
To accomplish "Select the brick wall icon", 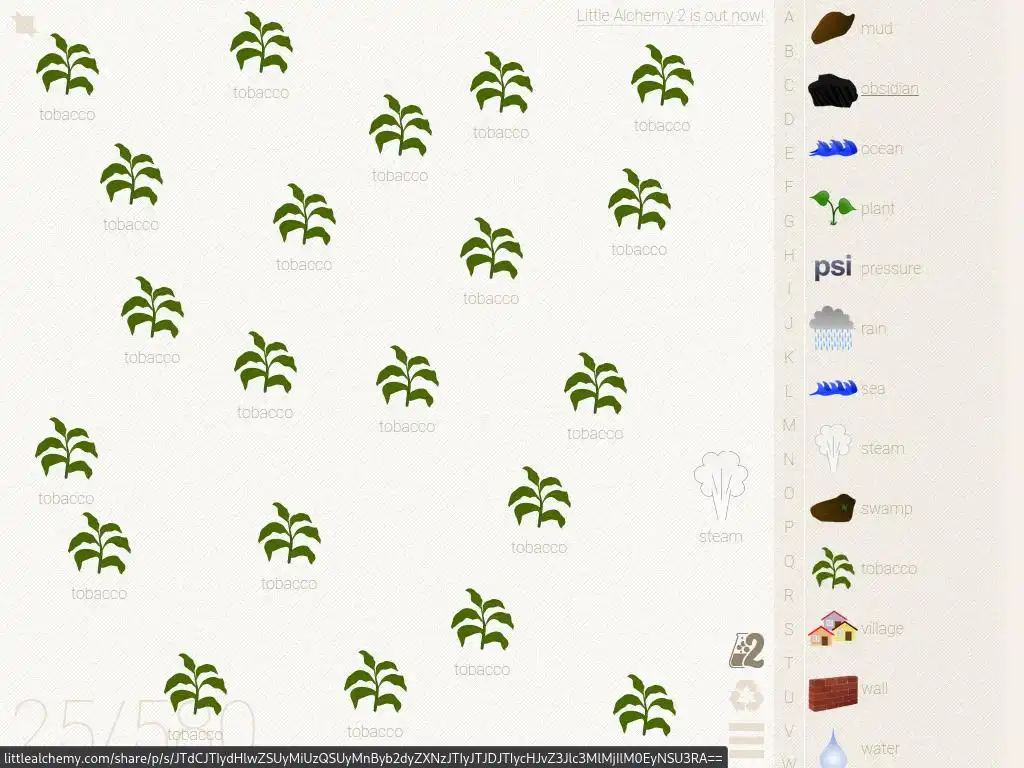I will [833, 693].
